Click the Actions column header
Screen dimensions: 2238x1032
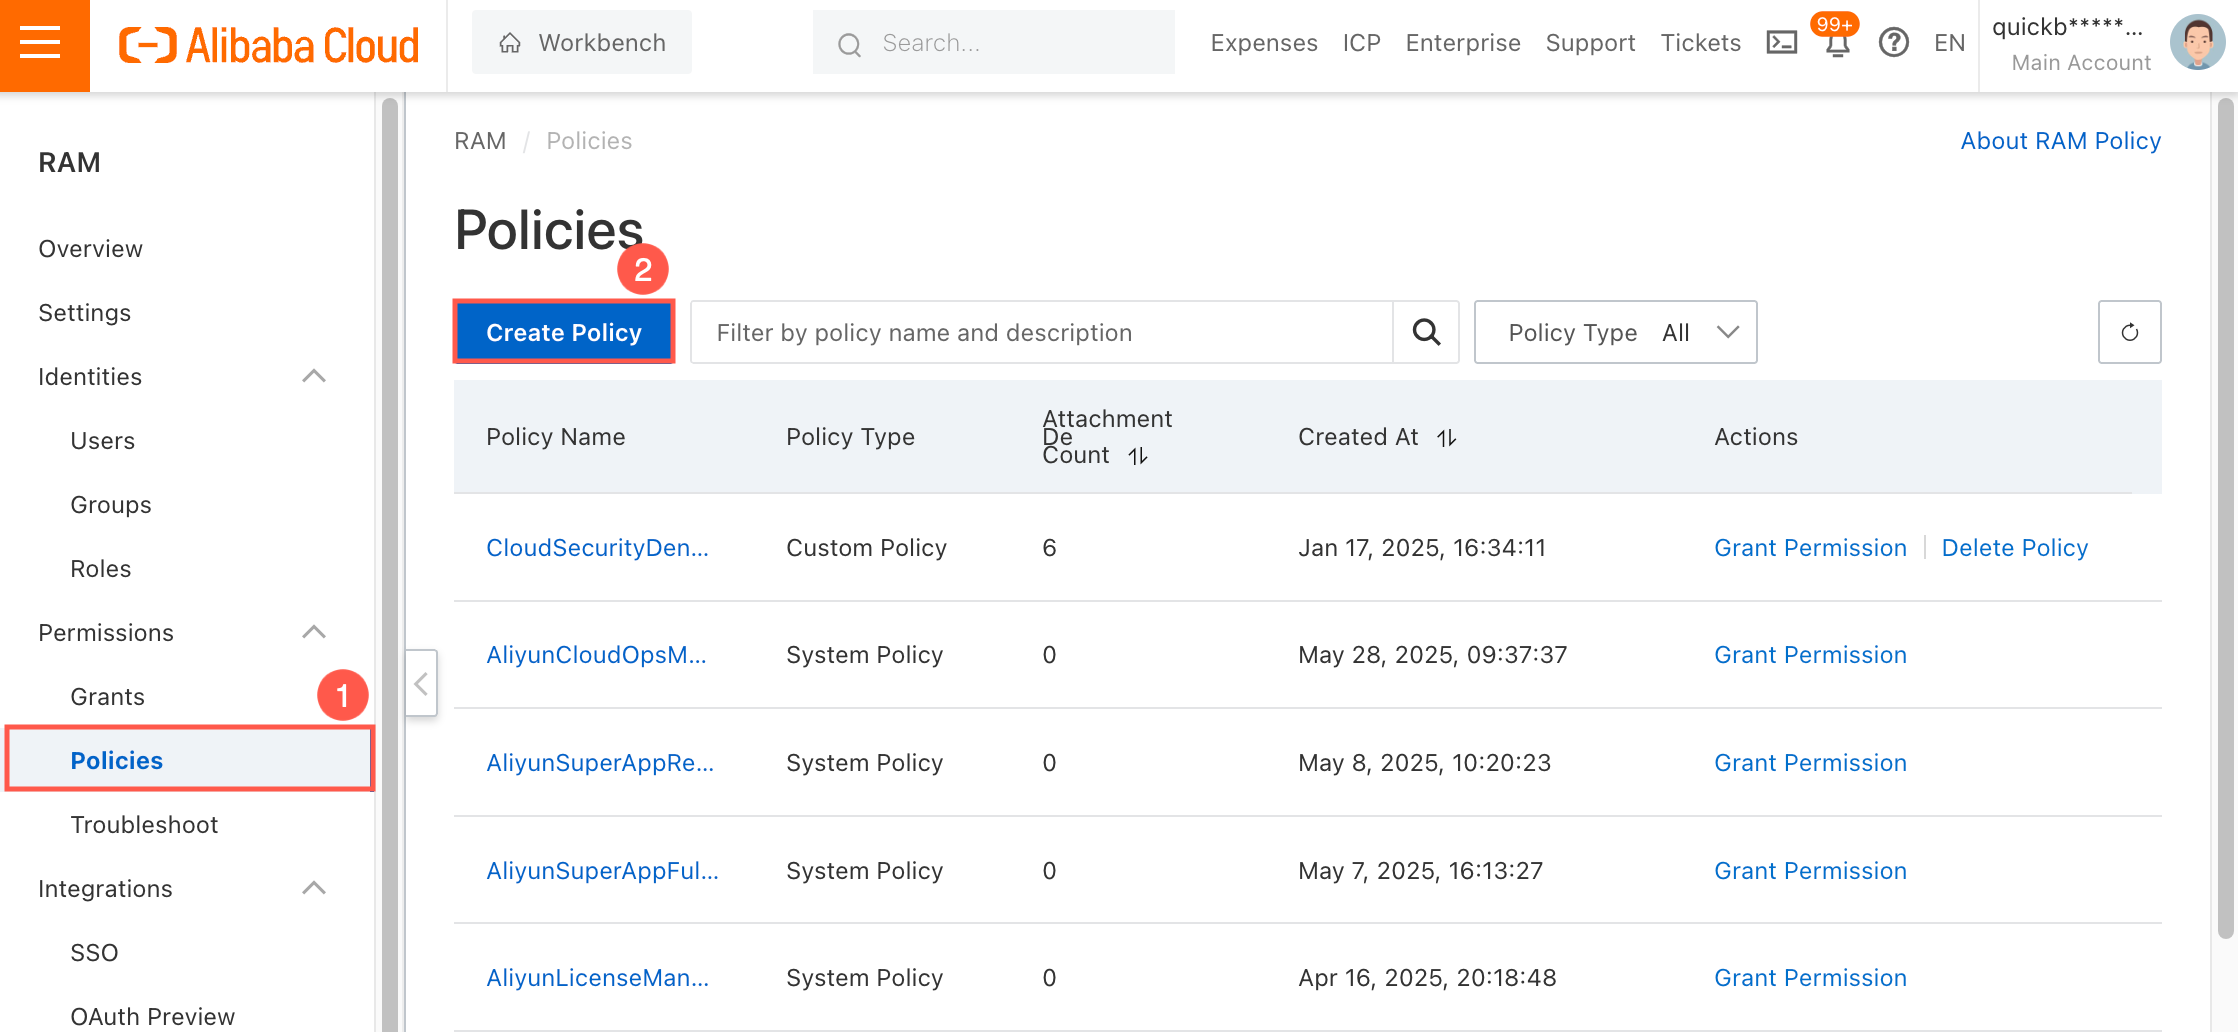pos(1755,437)
